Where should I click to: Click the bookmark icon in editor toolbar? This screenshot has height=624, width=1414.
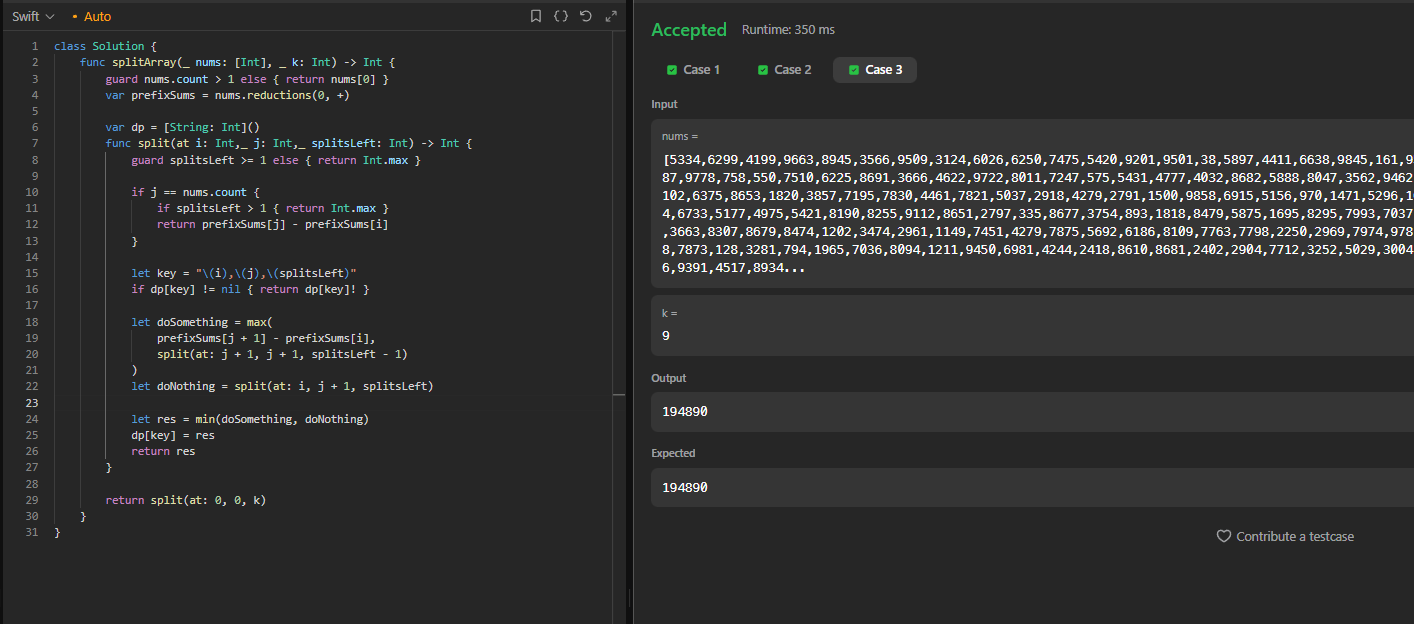[x=536, y=16]
